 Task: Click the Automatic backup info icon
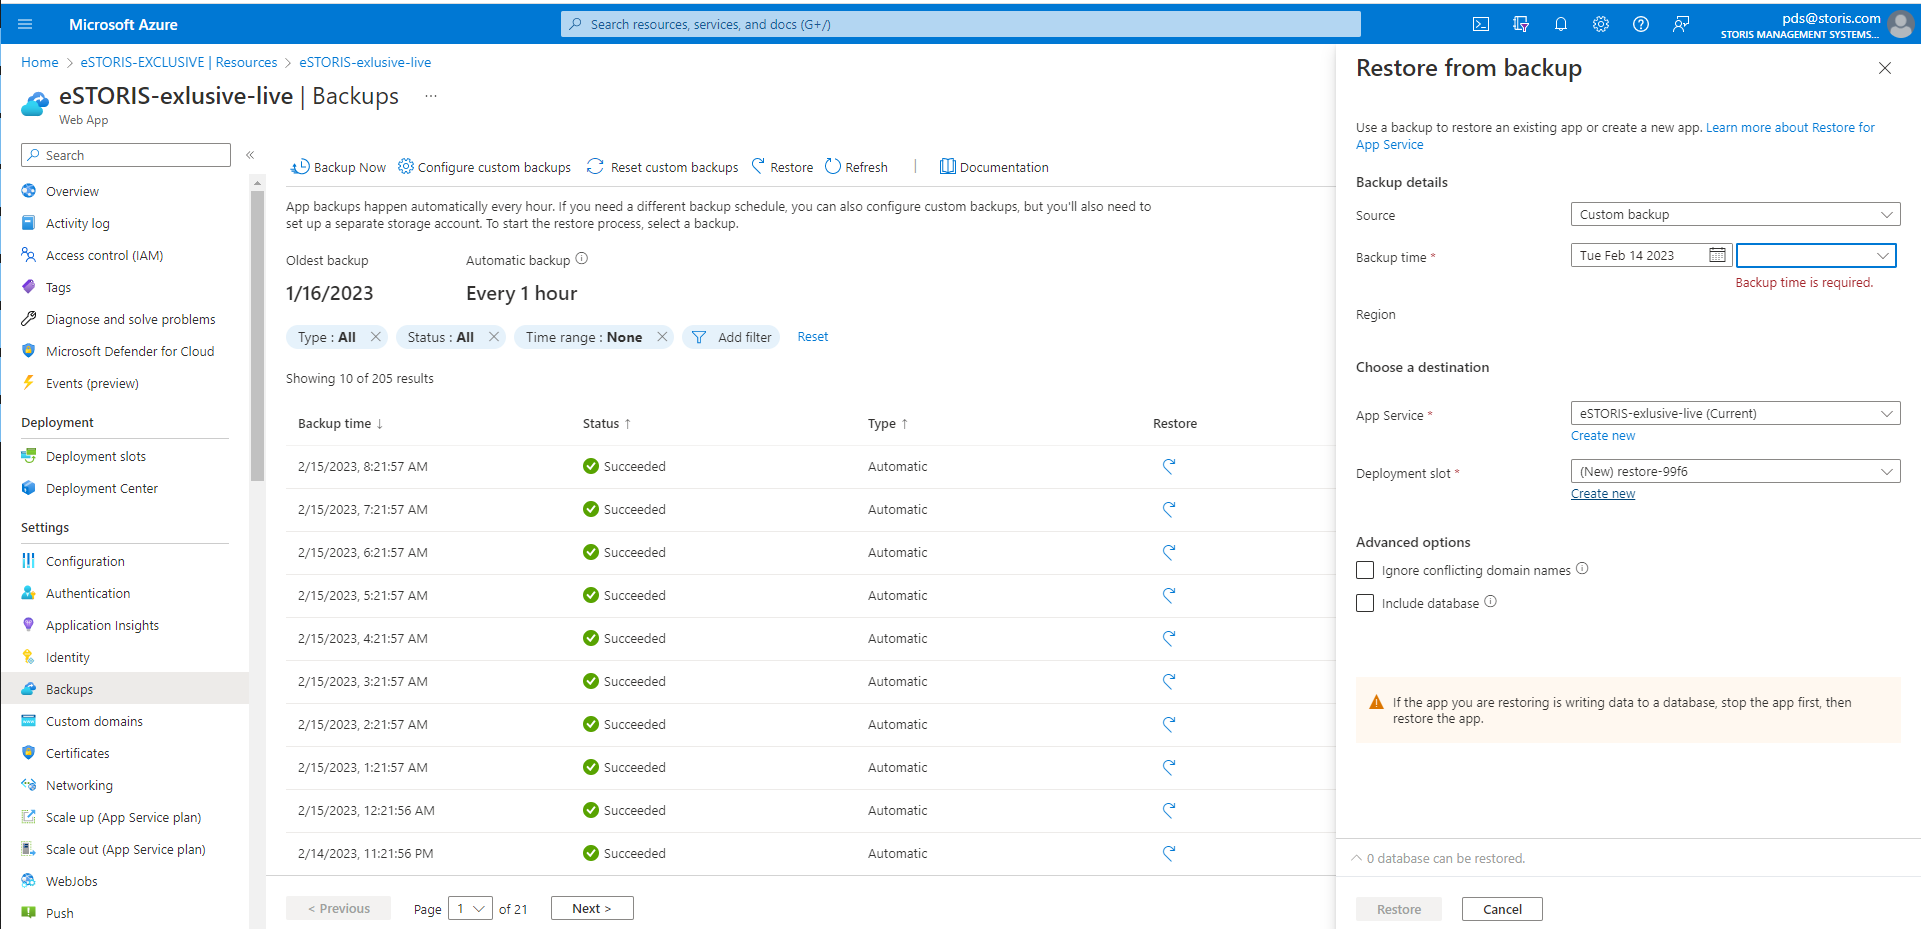[x=582, y=259]
